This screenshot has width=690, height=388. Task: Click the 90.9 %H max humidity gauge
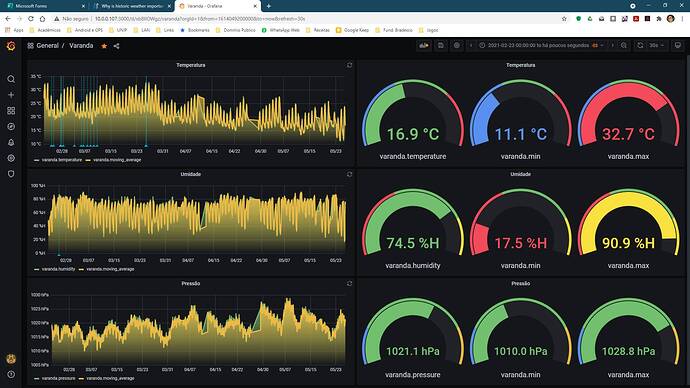point(628,223)
